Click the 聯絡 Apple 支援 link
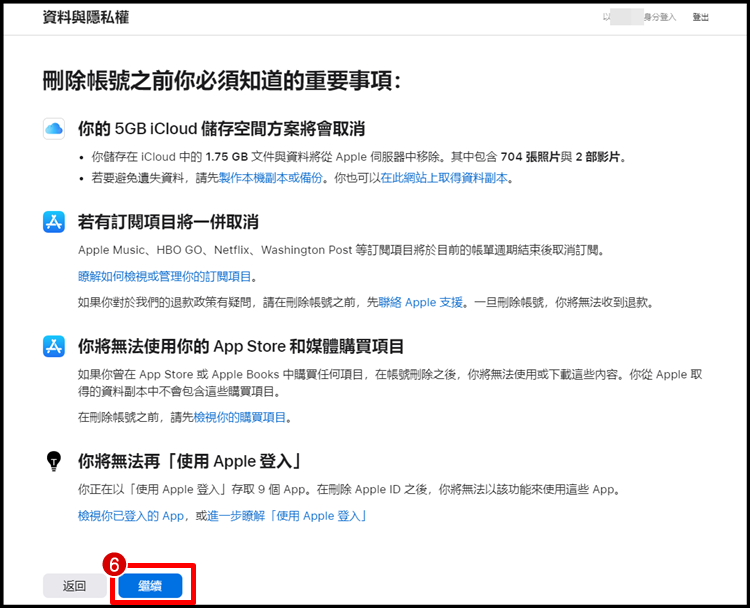Image resolution: width=750 pixels, height=608 pixels. (420, 302)
